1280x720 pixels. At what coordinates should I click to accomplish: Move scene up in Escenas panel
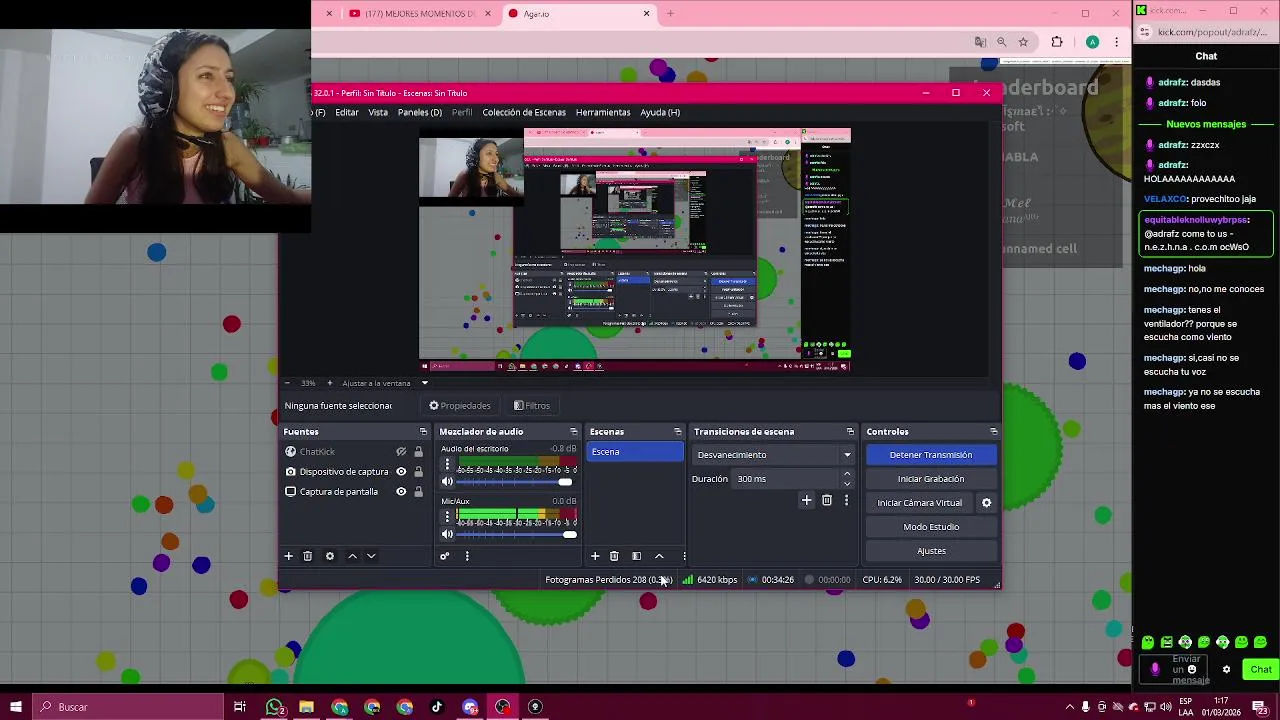(x=659, y=556)
